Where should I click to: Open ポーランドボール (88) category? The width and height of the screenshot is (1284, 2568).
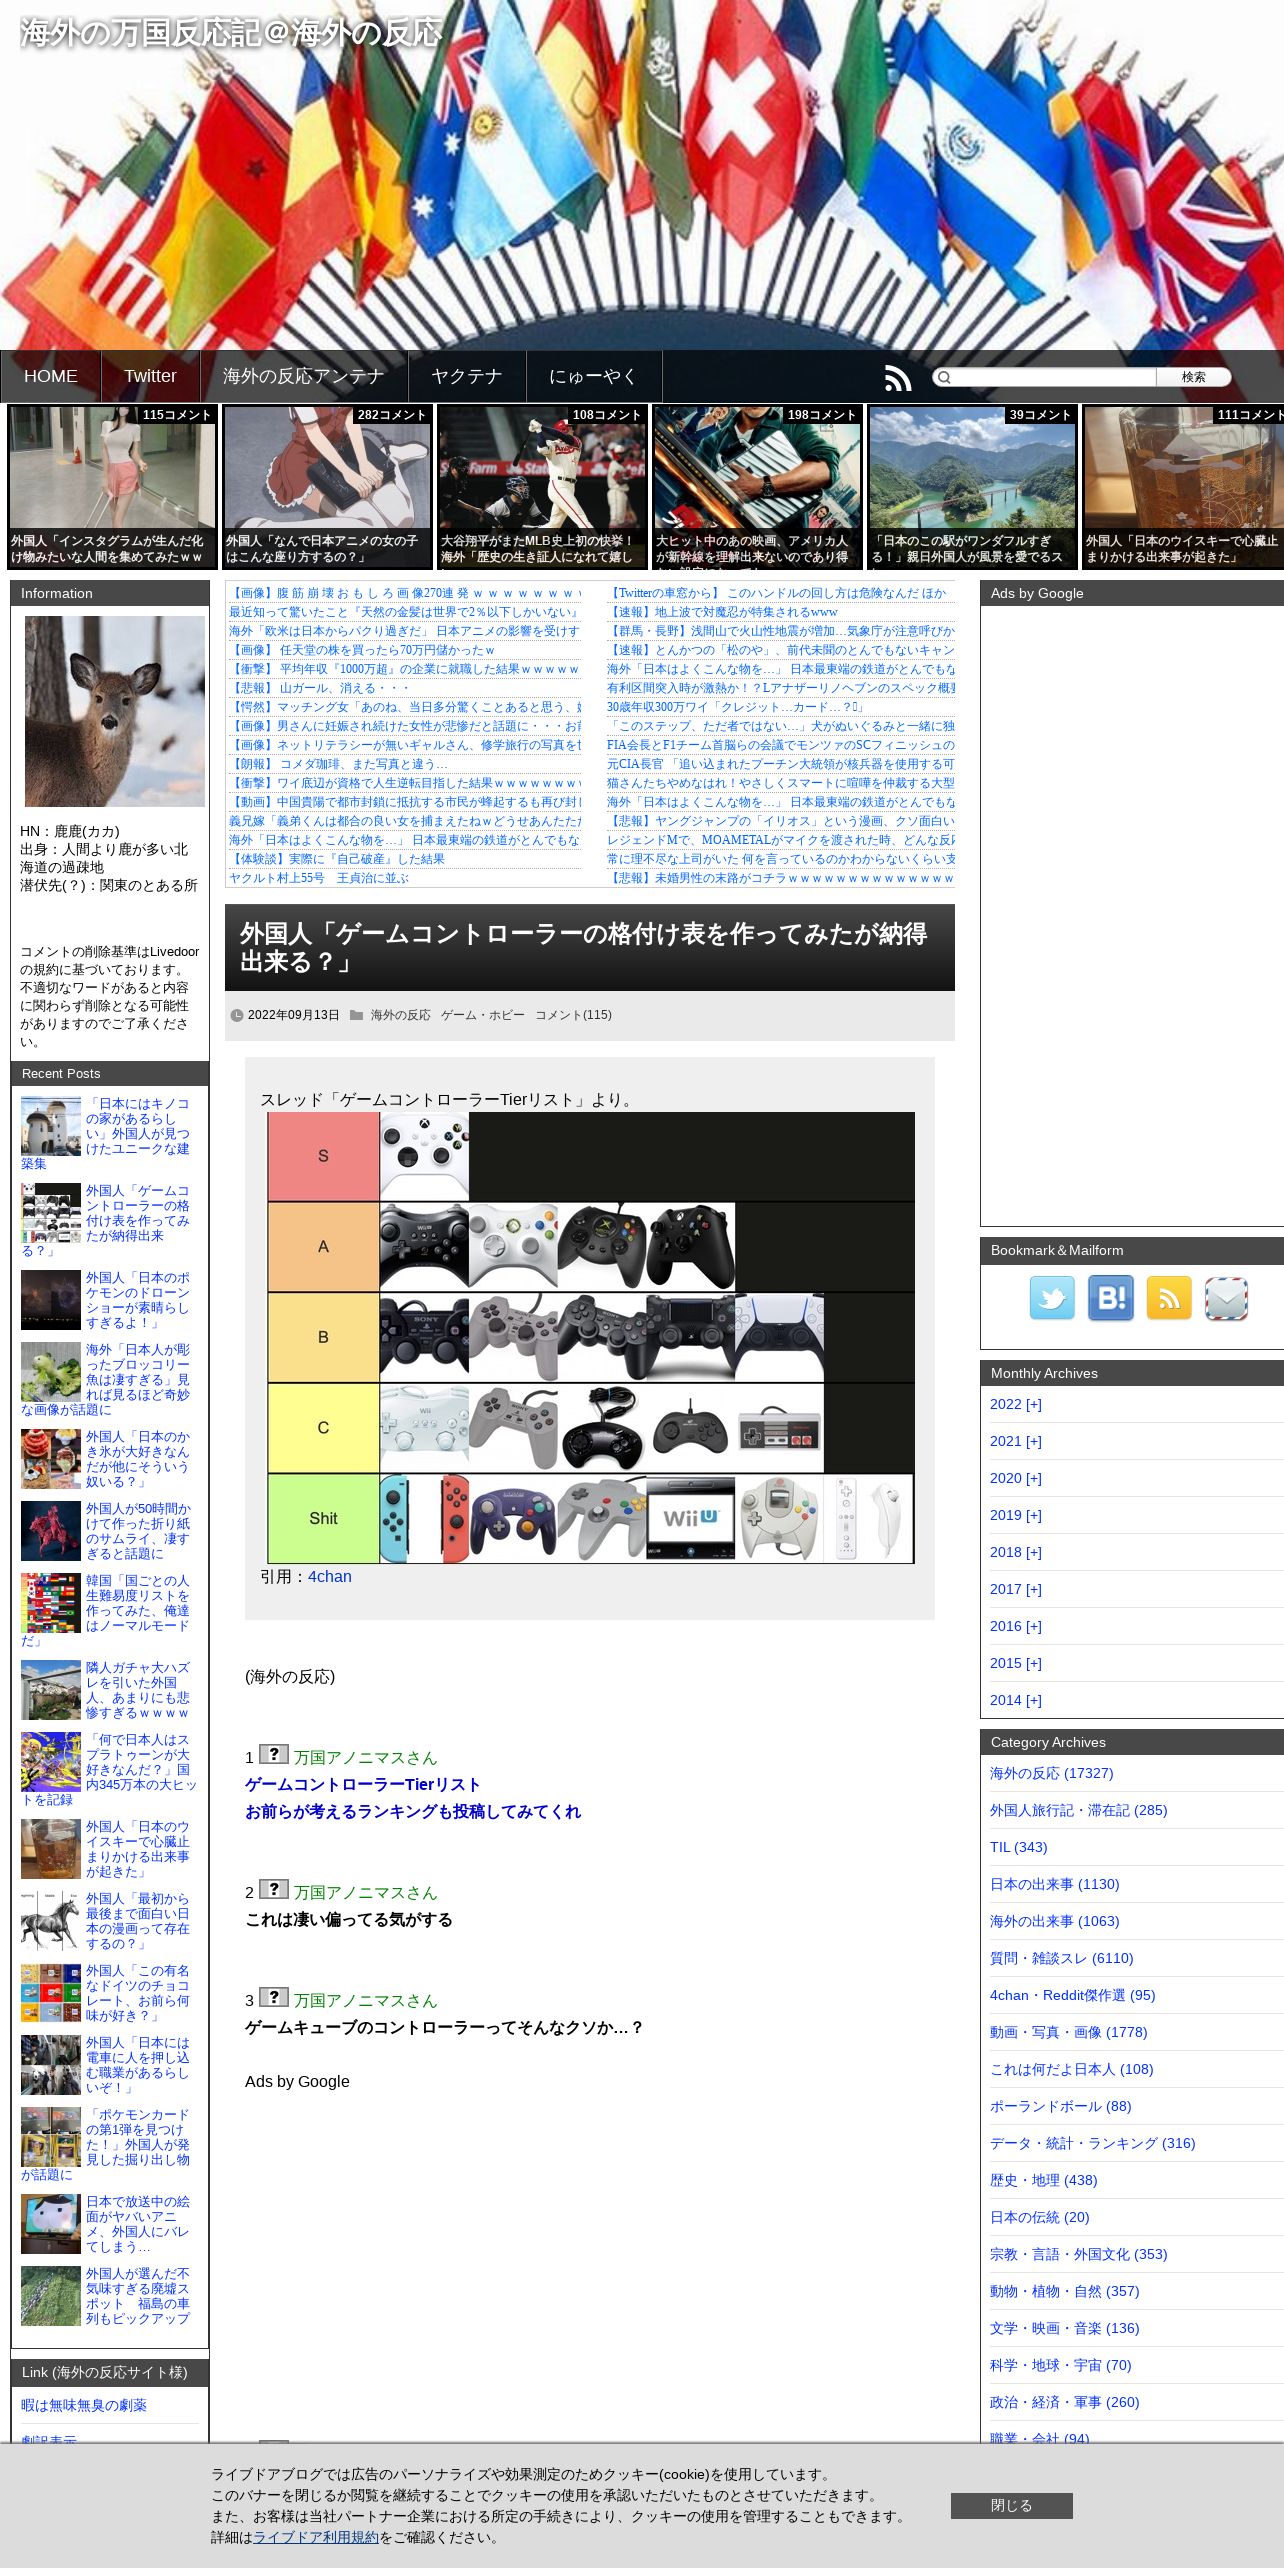[x=1060, y=2106]
